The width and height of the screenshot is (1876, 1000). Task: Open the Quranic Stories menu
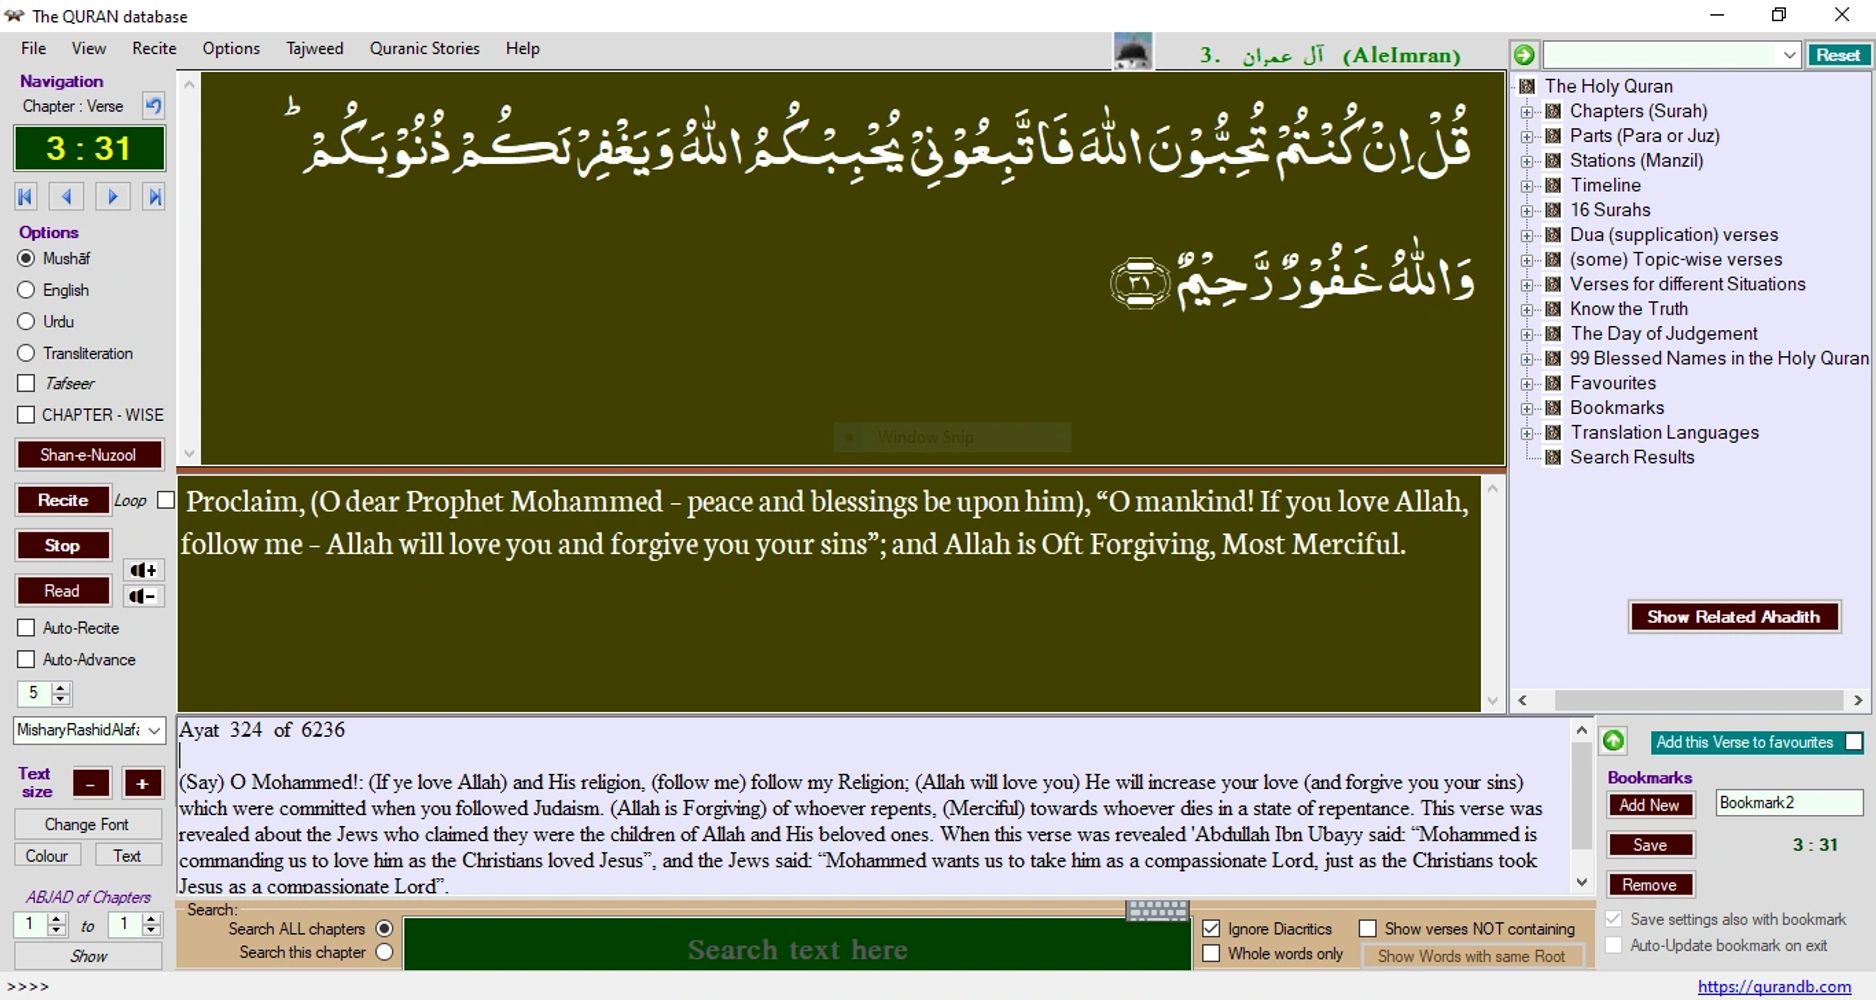coord(425,48)
